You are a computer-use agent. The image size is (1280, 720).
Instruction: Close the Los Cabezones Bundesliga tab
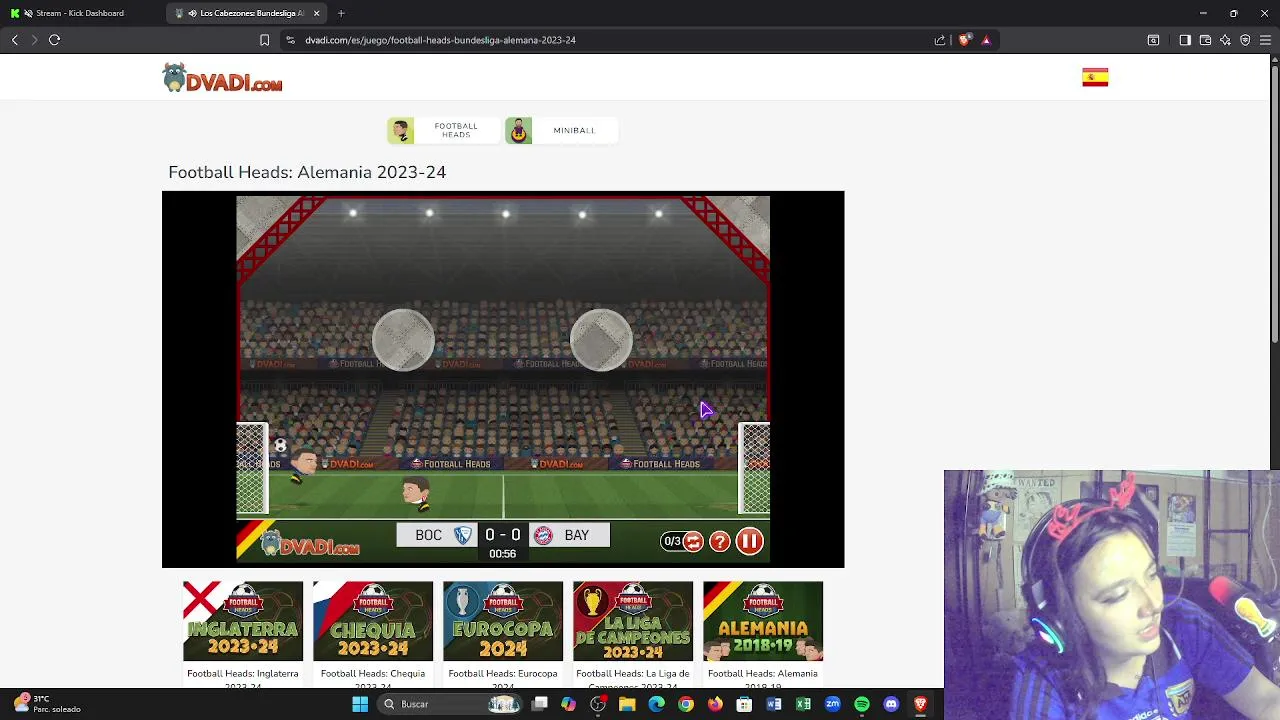click(x=317, y=13)
